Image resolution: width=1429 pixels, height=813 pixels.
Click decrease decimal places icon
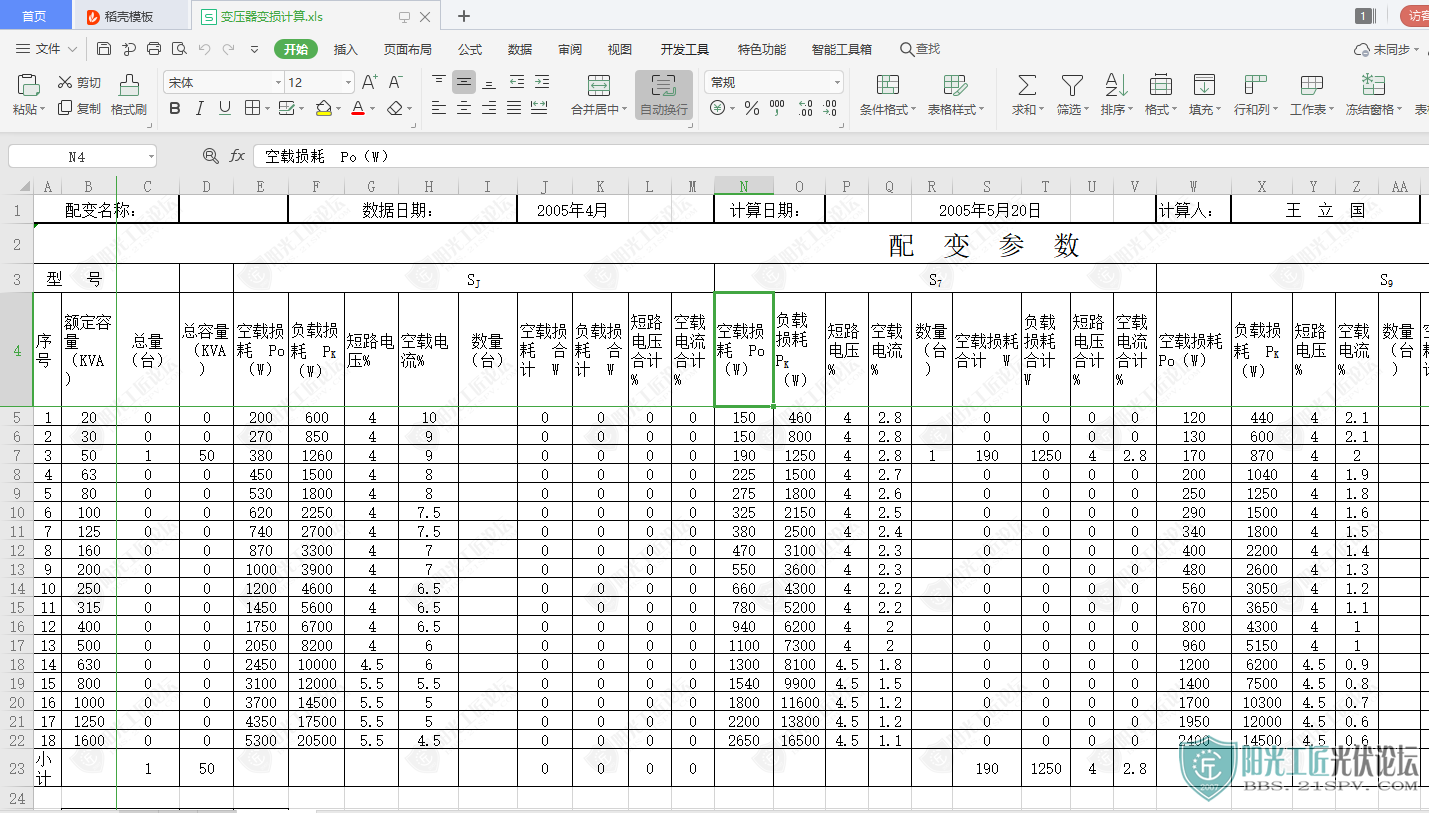pos(831,108)
